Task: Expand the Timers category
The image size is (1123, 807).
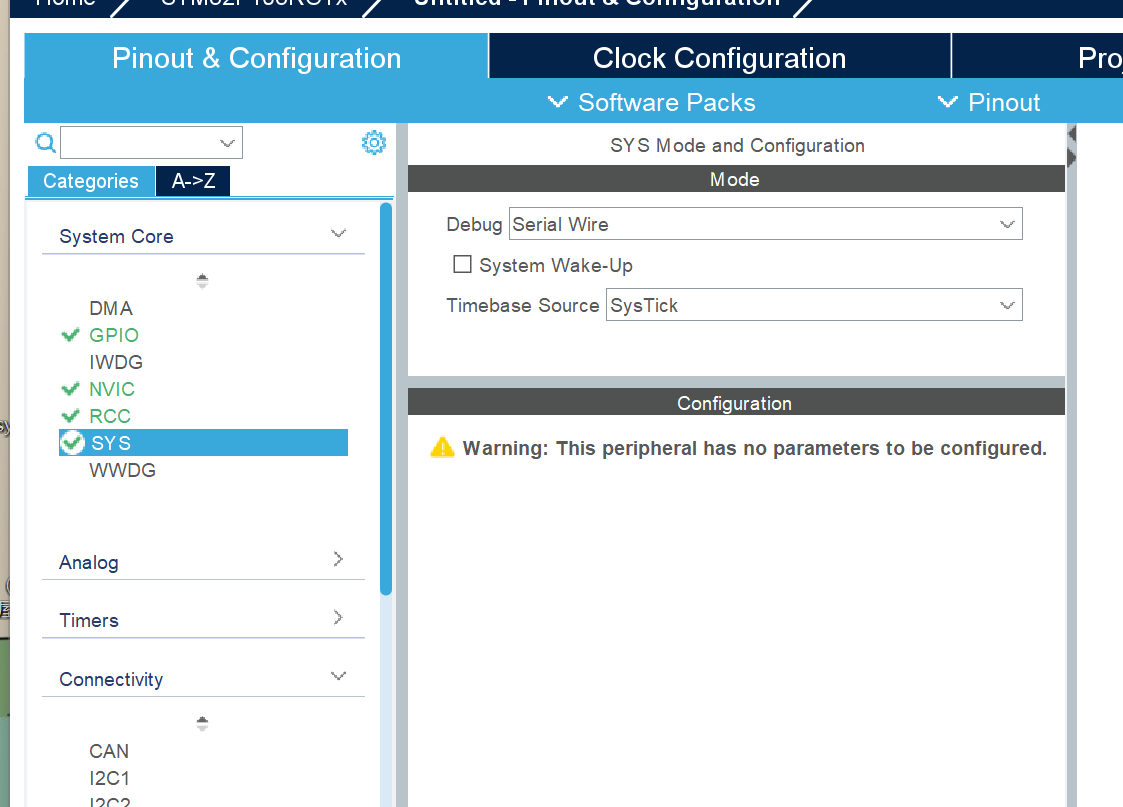Action: 203,619
